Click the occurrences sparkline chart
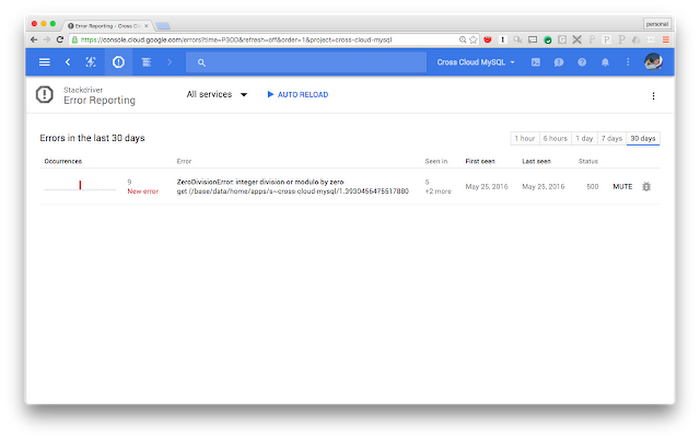The height and width of the screenshot is (441, 700). [80, 185]
